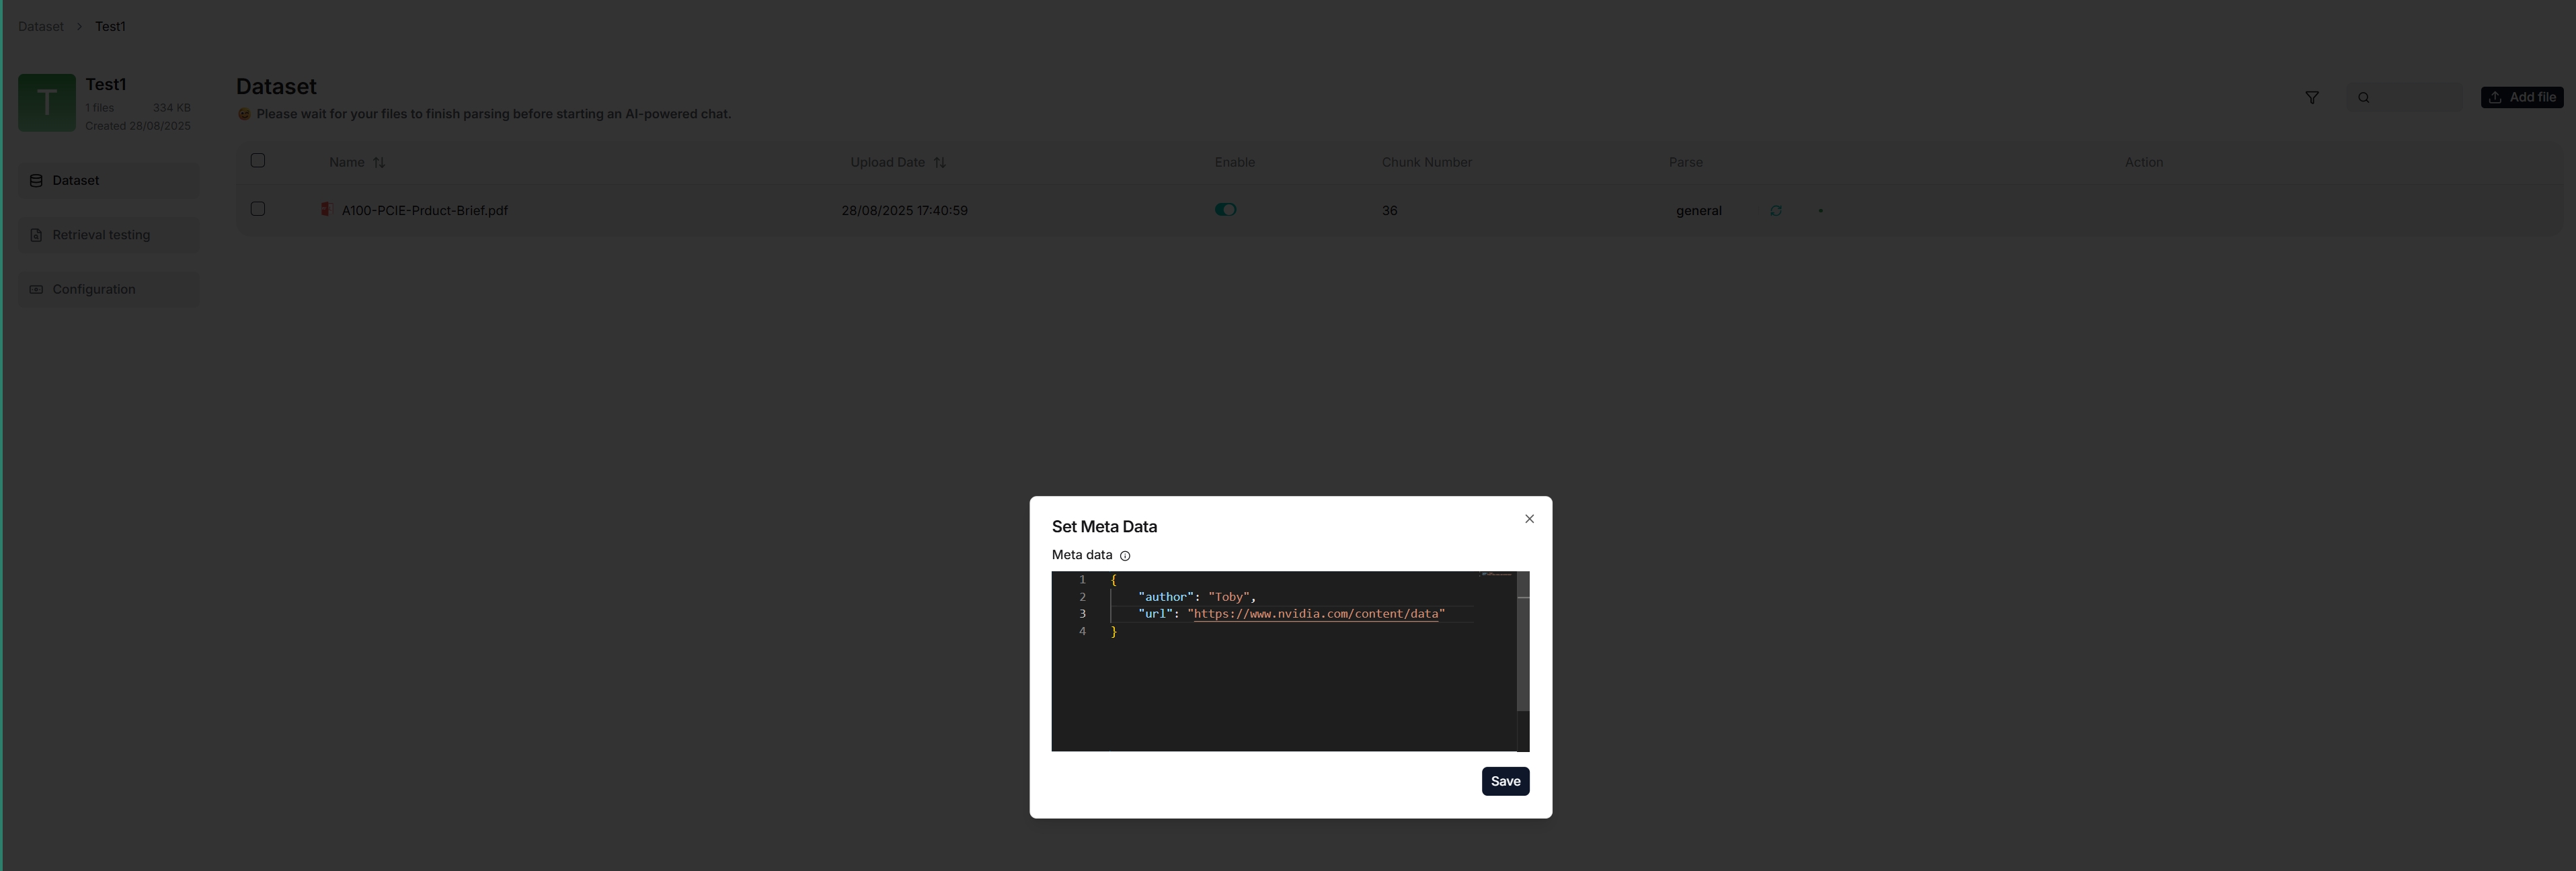Click the search magnifier icon
Image resolution: width=2576 pixels, height=871 pixels.
tap(2364, 97)
